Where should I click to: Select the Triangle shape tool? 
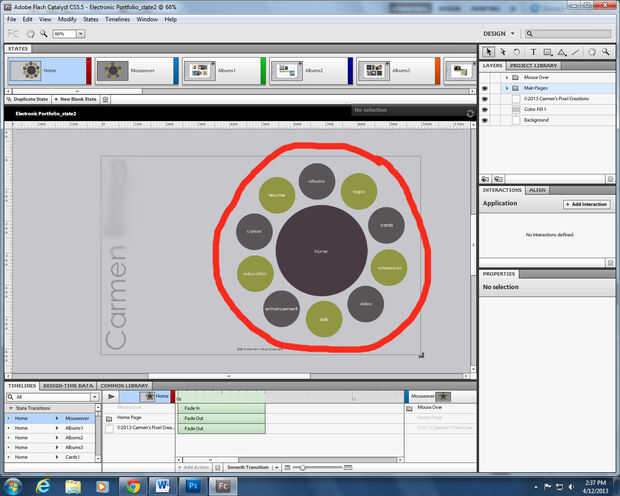(562, 52)
